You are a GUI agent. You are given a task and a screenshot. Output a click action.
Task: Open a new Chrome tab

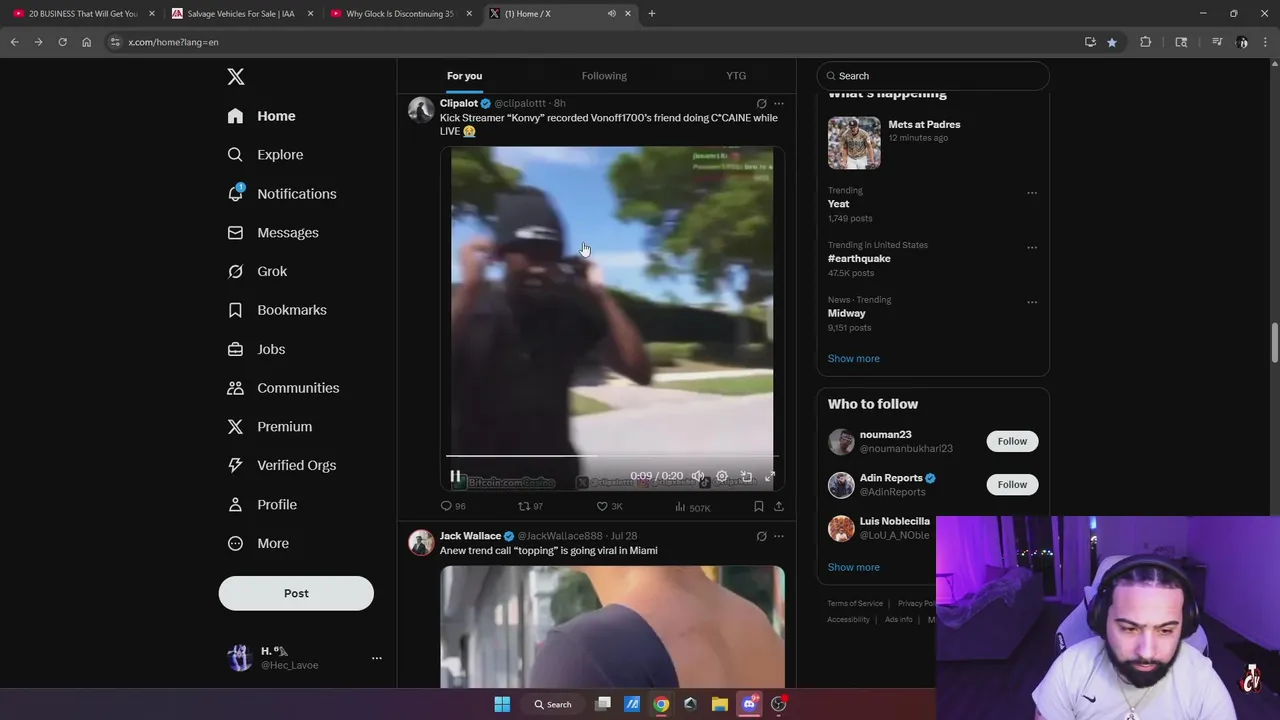coord(652,14)
